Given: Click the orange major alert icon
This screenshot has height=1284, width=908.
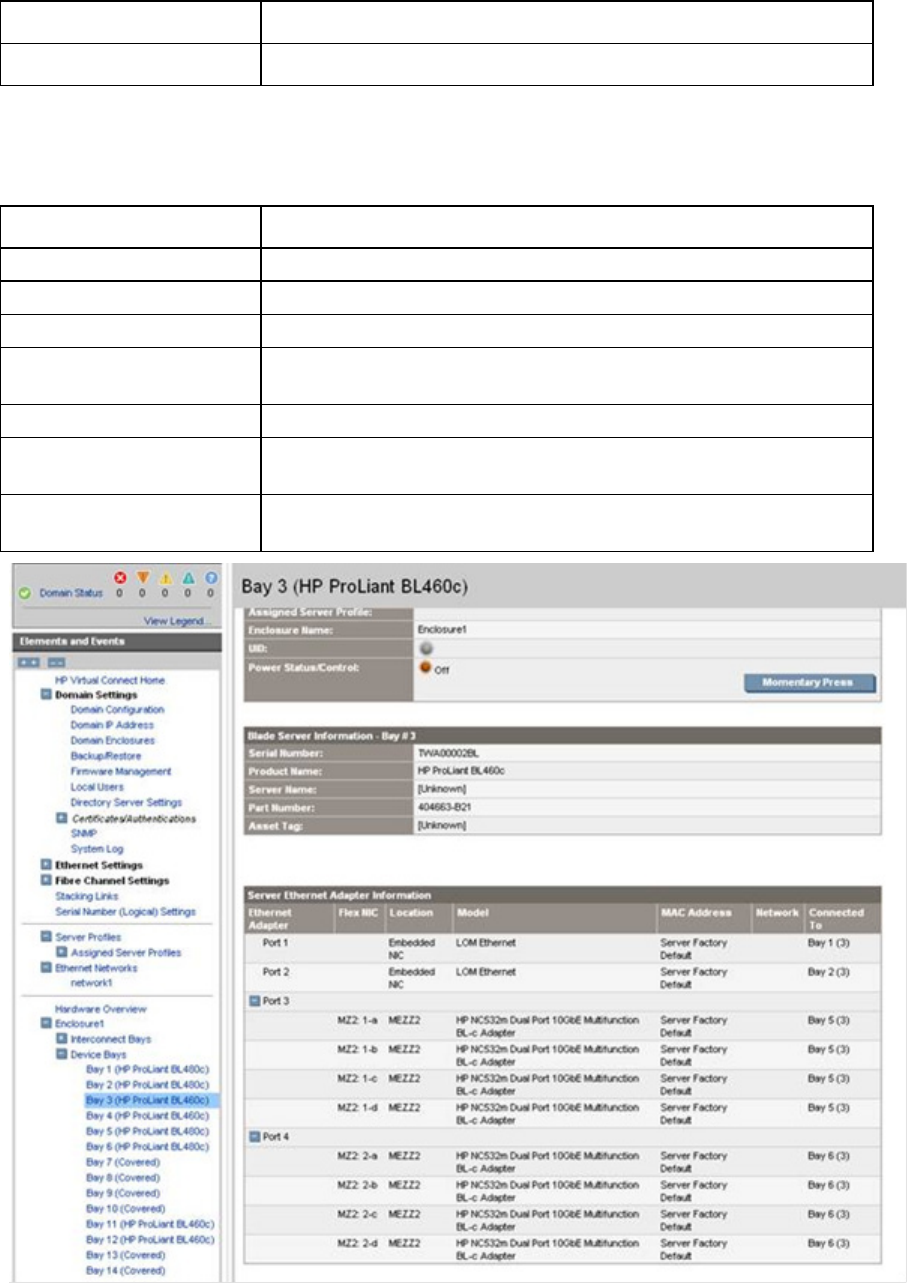Looking at the screenshot, I should click(143, 576).
